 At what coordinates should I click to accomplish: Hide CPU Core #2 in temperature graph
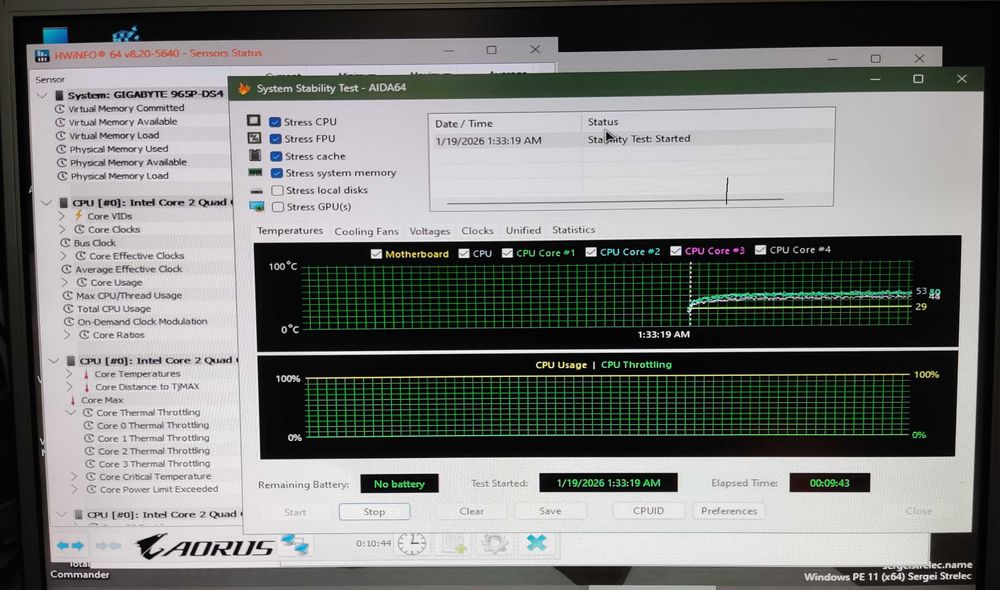point(591,252)
